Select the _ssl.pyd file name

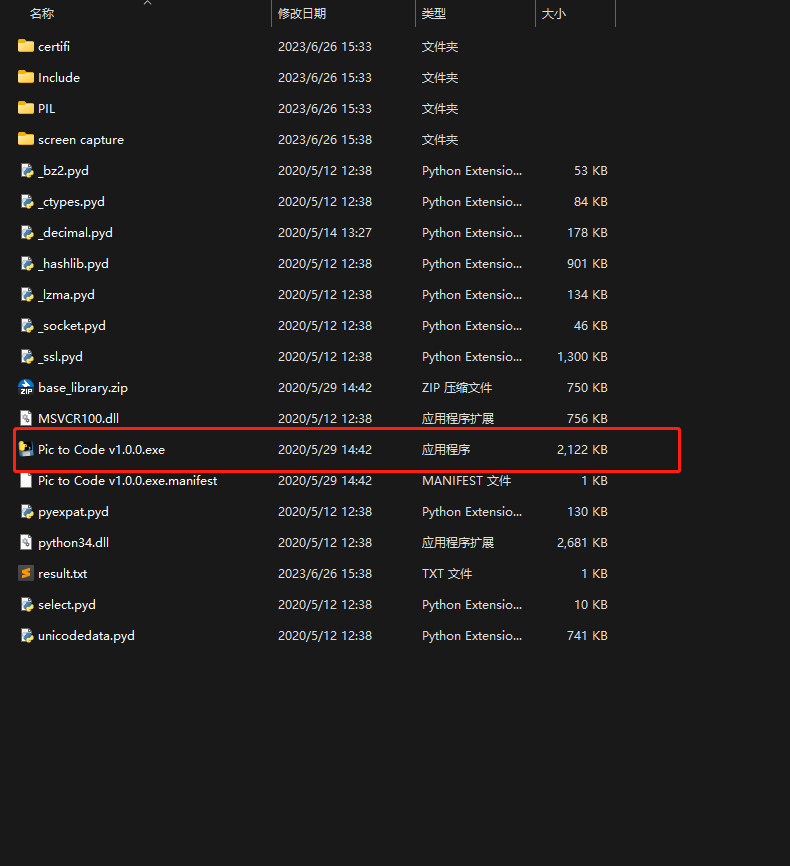[x=60, y=356]
